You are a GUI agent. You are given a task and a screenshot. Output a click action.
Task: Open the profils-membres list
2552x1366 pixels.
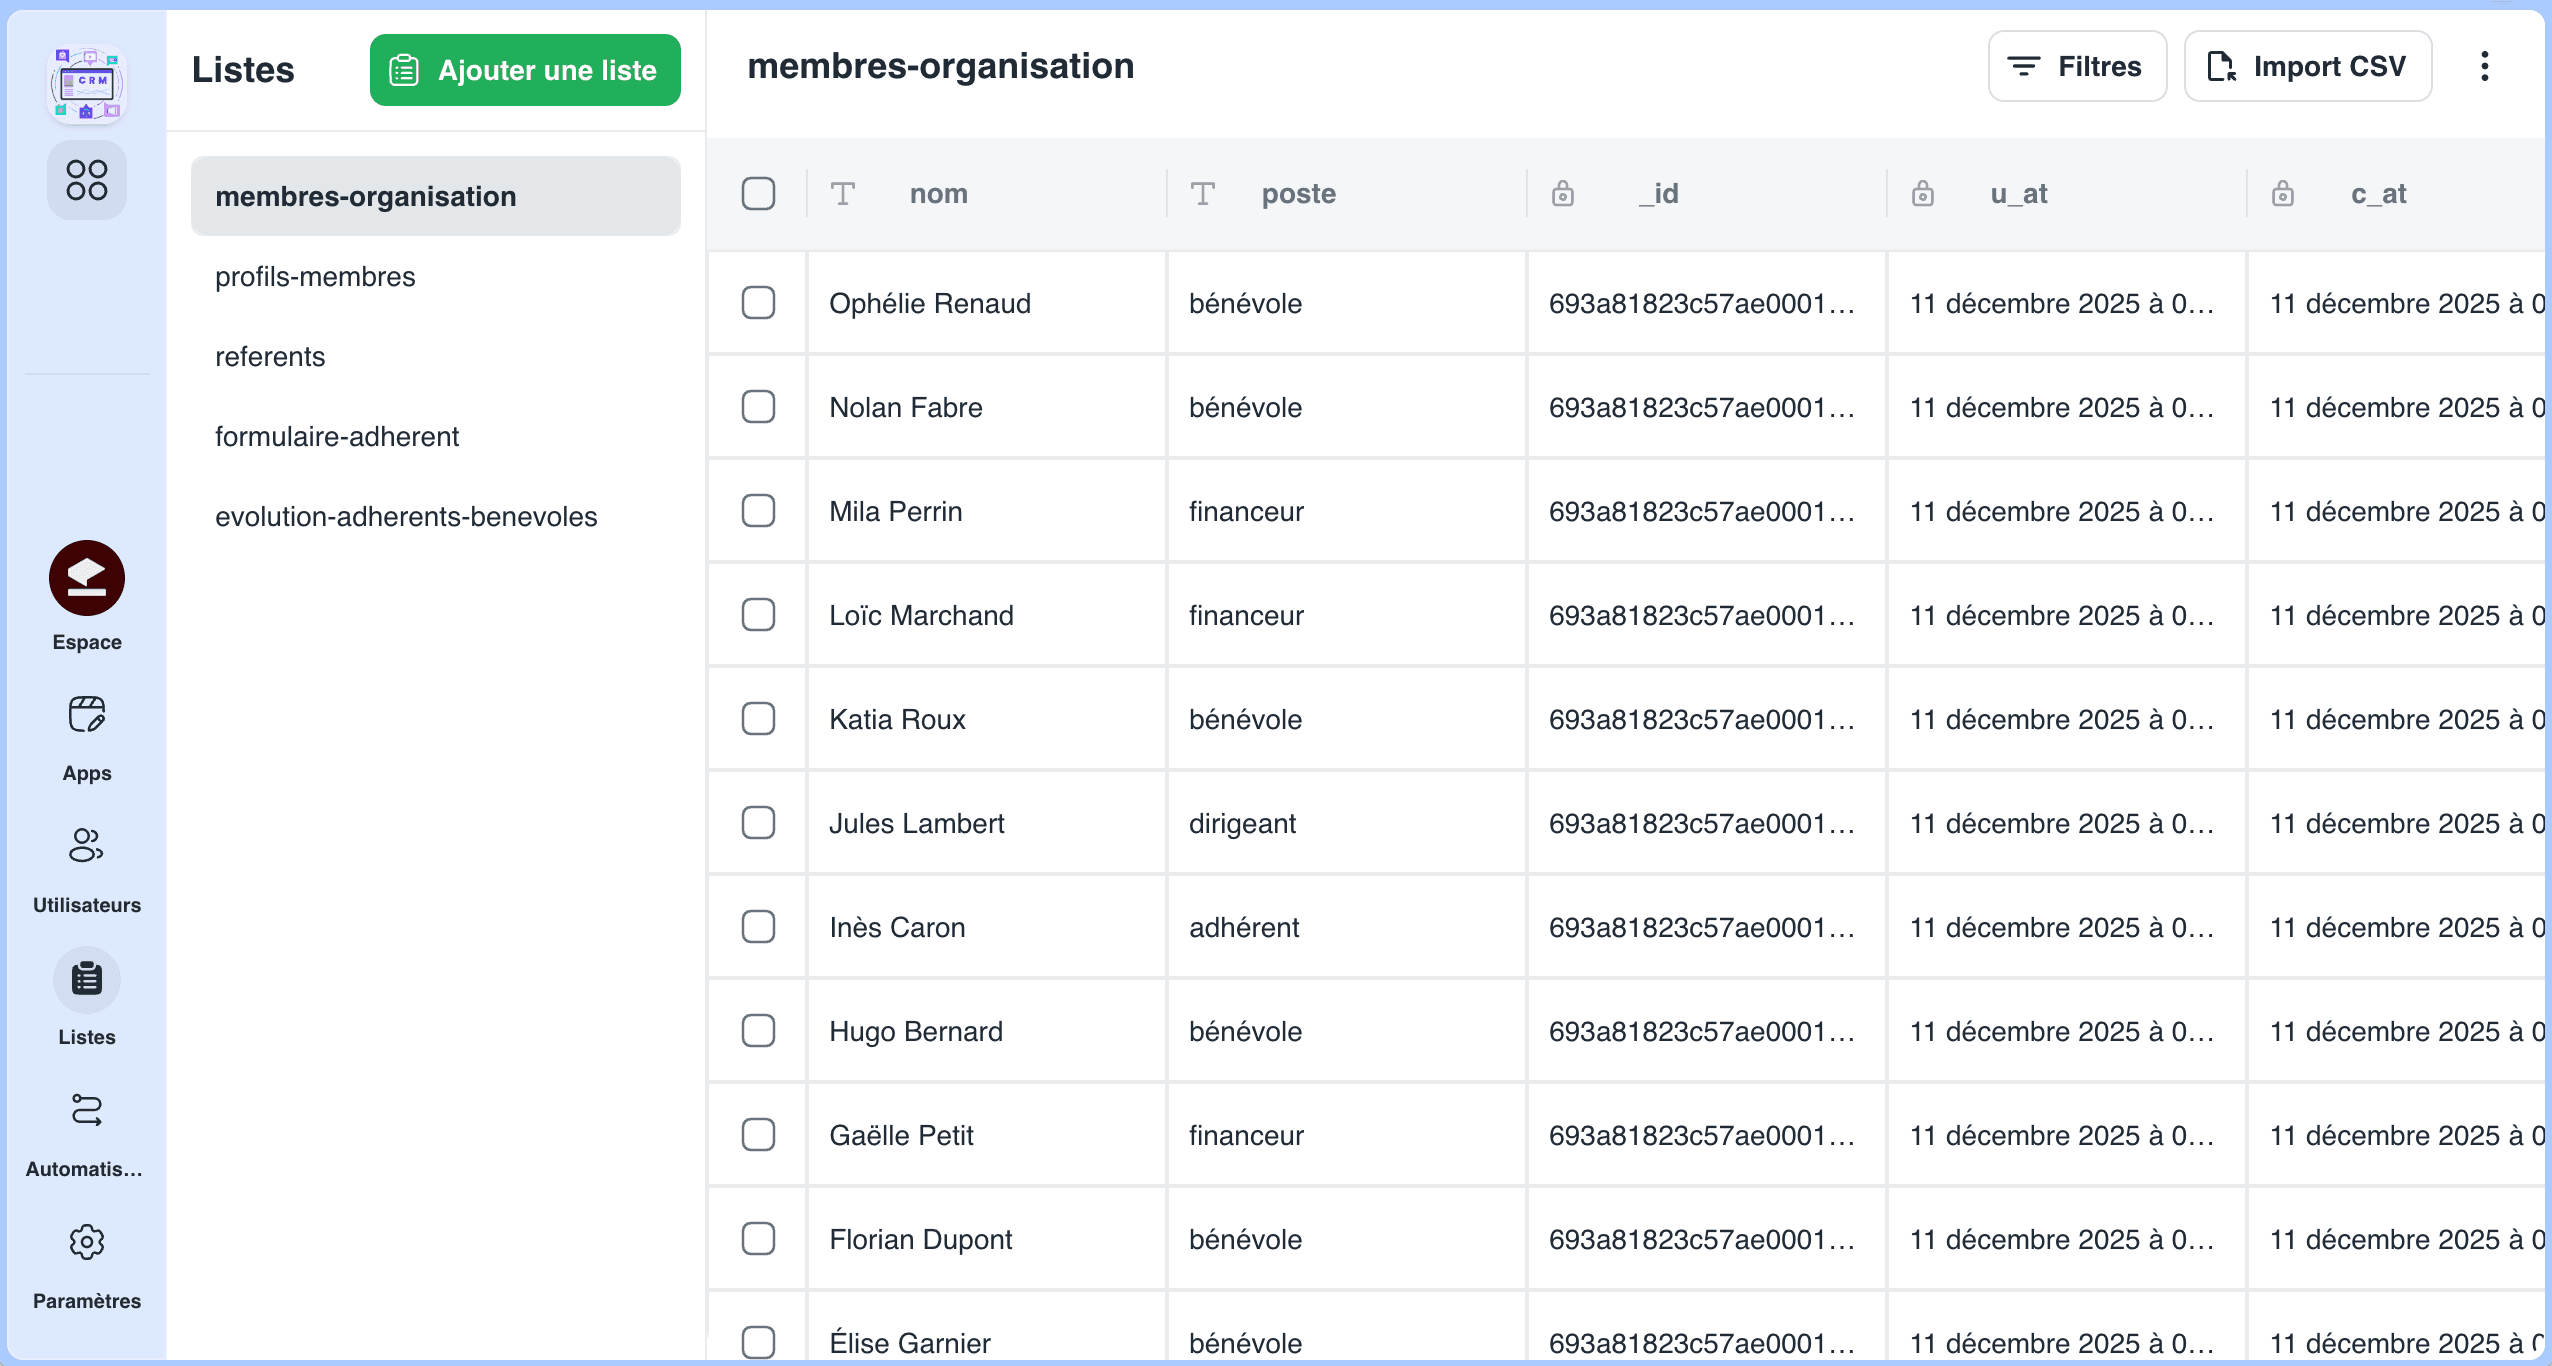point(315,277)
